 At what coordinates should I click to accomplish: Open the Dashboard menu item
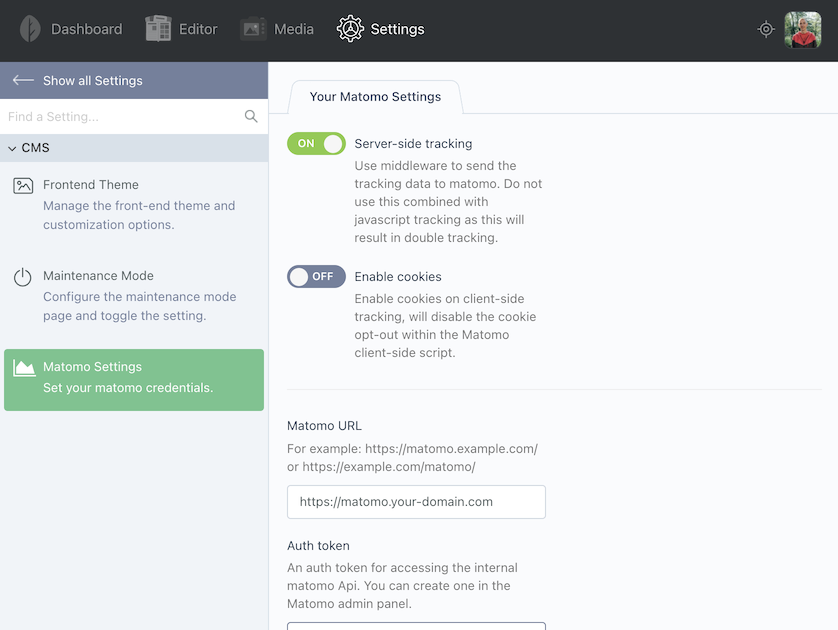tap(71, 29)
